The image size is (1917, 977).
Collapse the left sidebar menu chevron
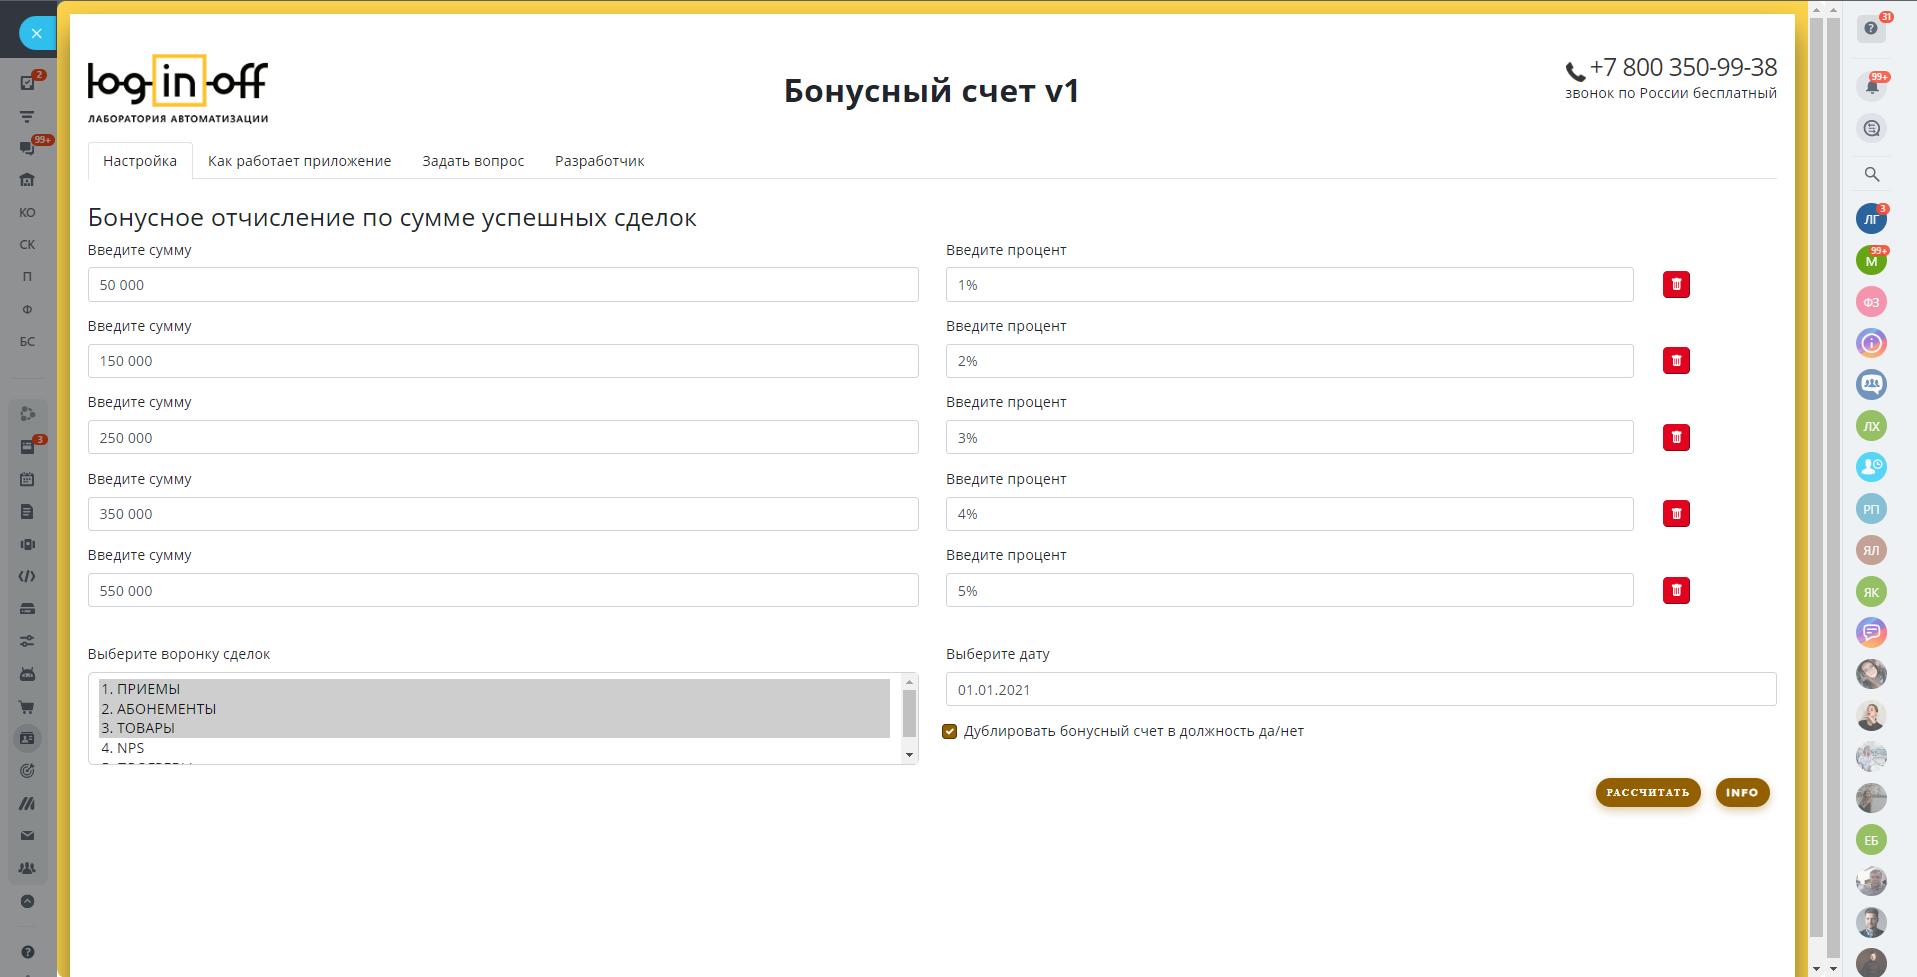[x=27, y=901]
